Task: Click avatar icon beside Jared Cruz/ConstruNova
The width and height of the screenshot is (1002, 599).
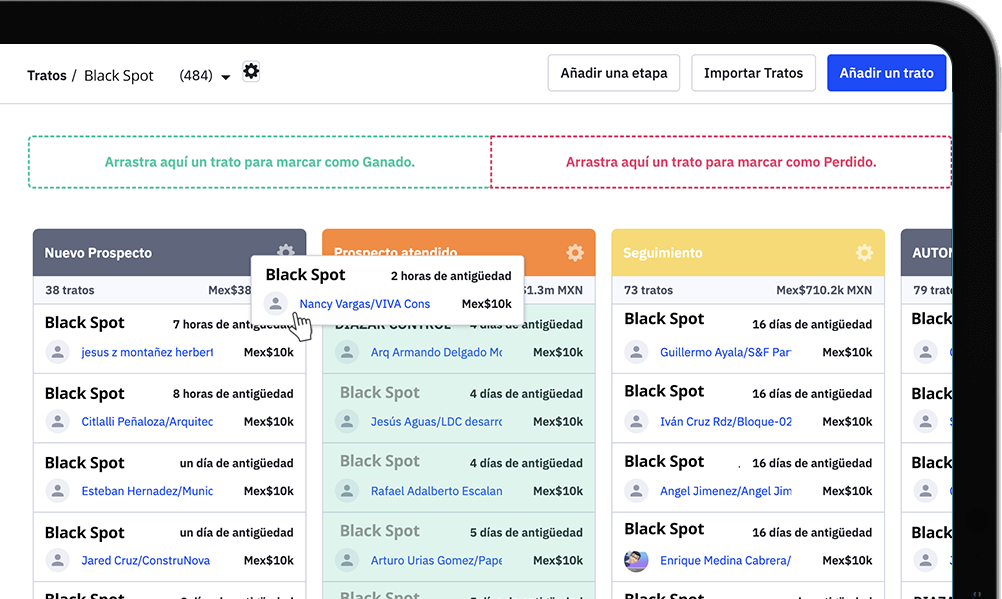Action: tap(58, 560)
